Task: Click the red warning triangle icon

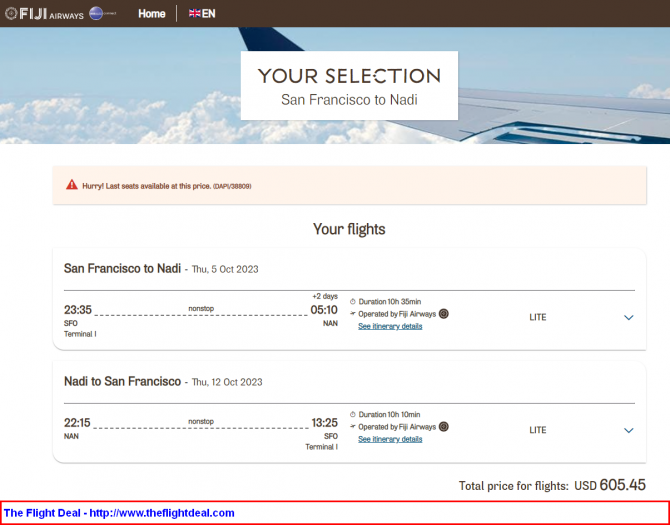Action: pyautogui.click(x=72, y=185)
